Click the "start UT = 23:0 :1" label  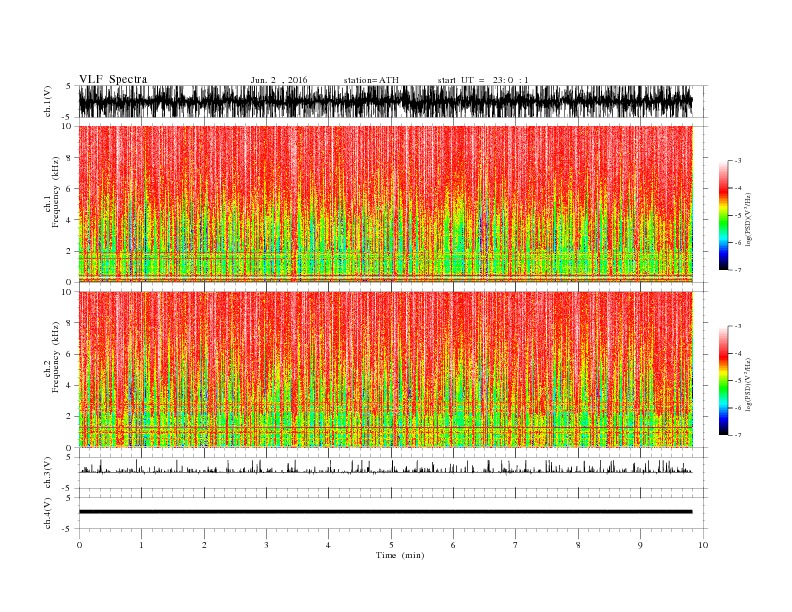[483, 80]
